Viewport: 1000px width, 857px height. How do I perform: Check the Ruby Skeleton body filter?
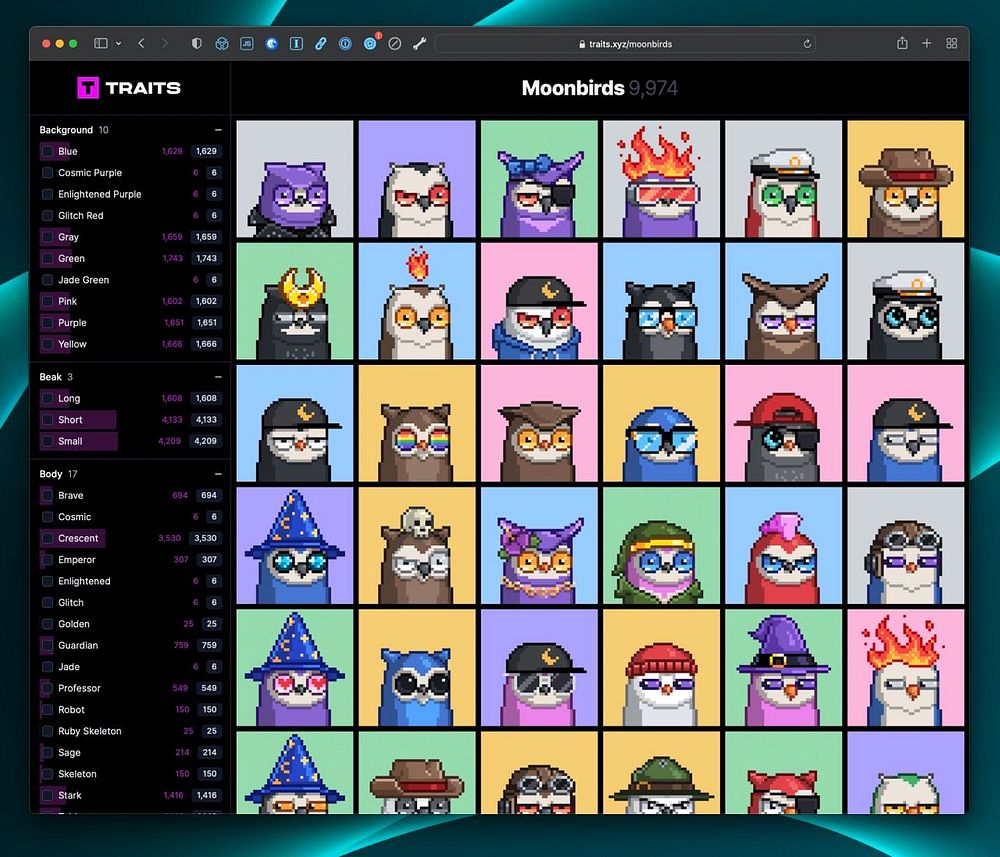[47, 731]
